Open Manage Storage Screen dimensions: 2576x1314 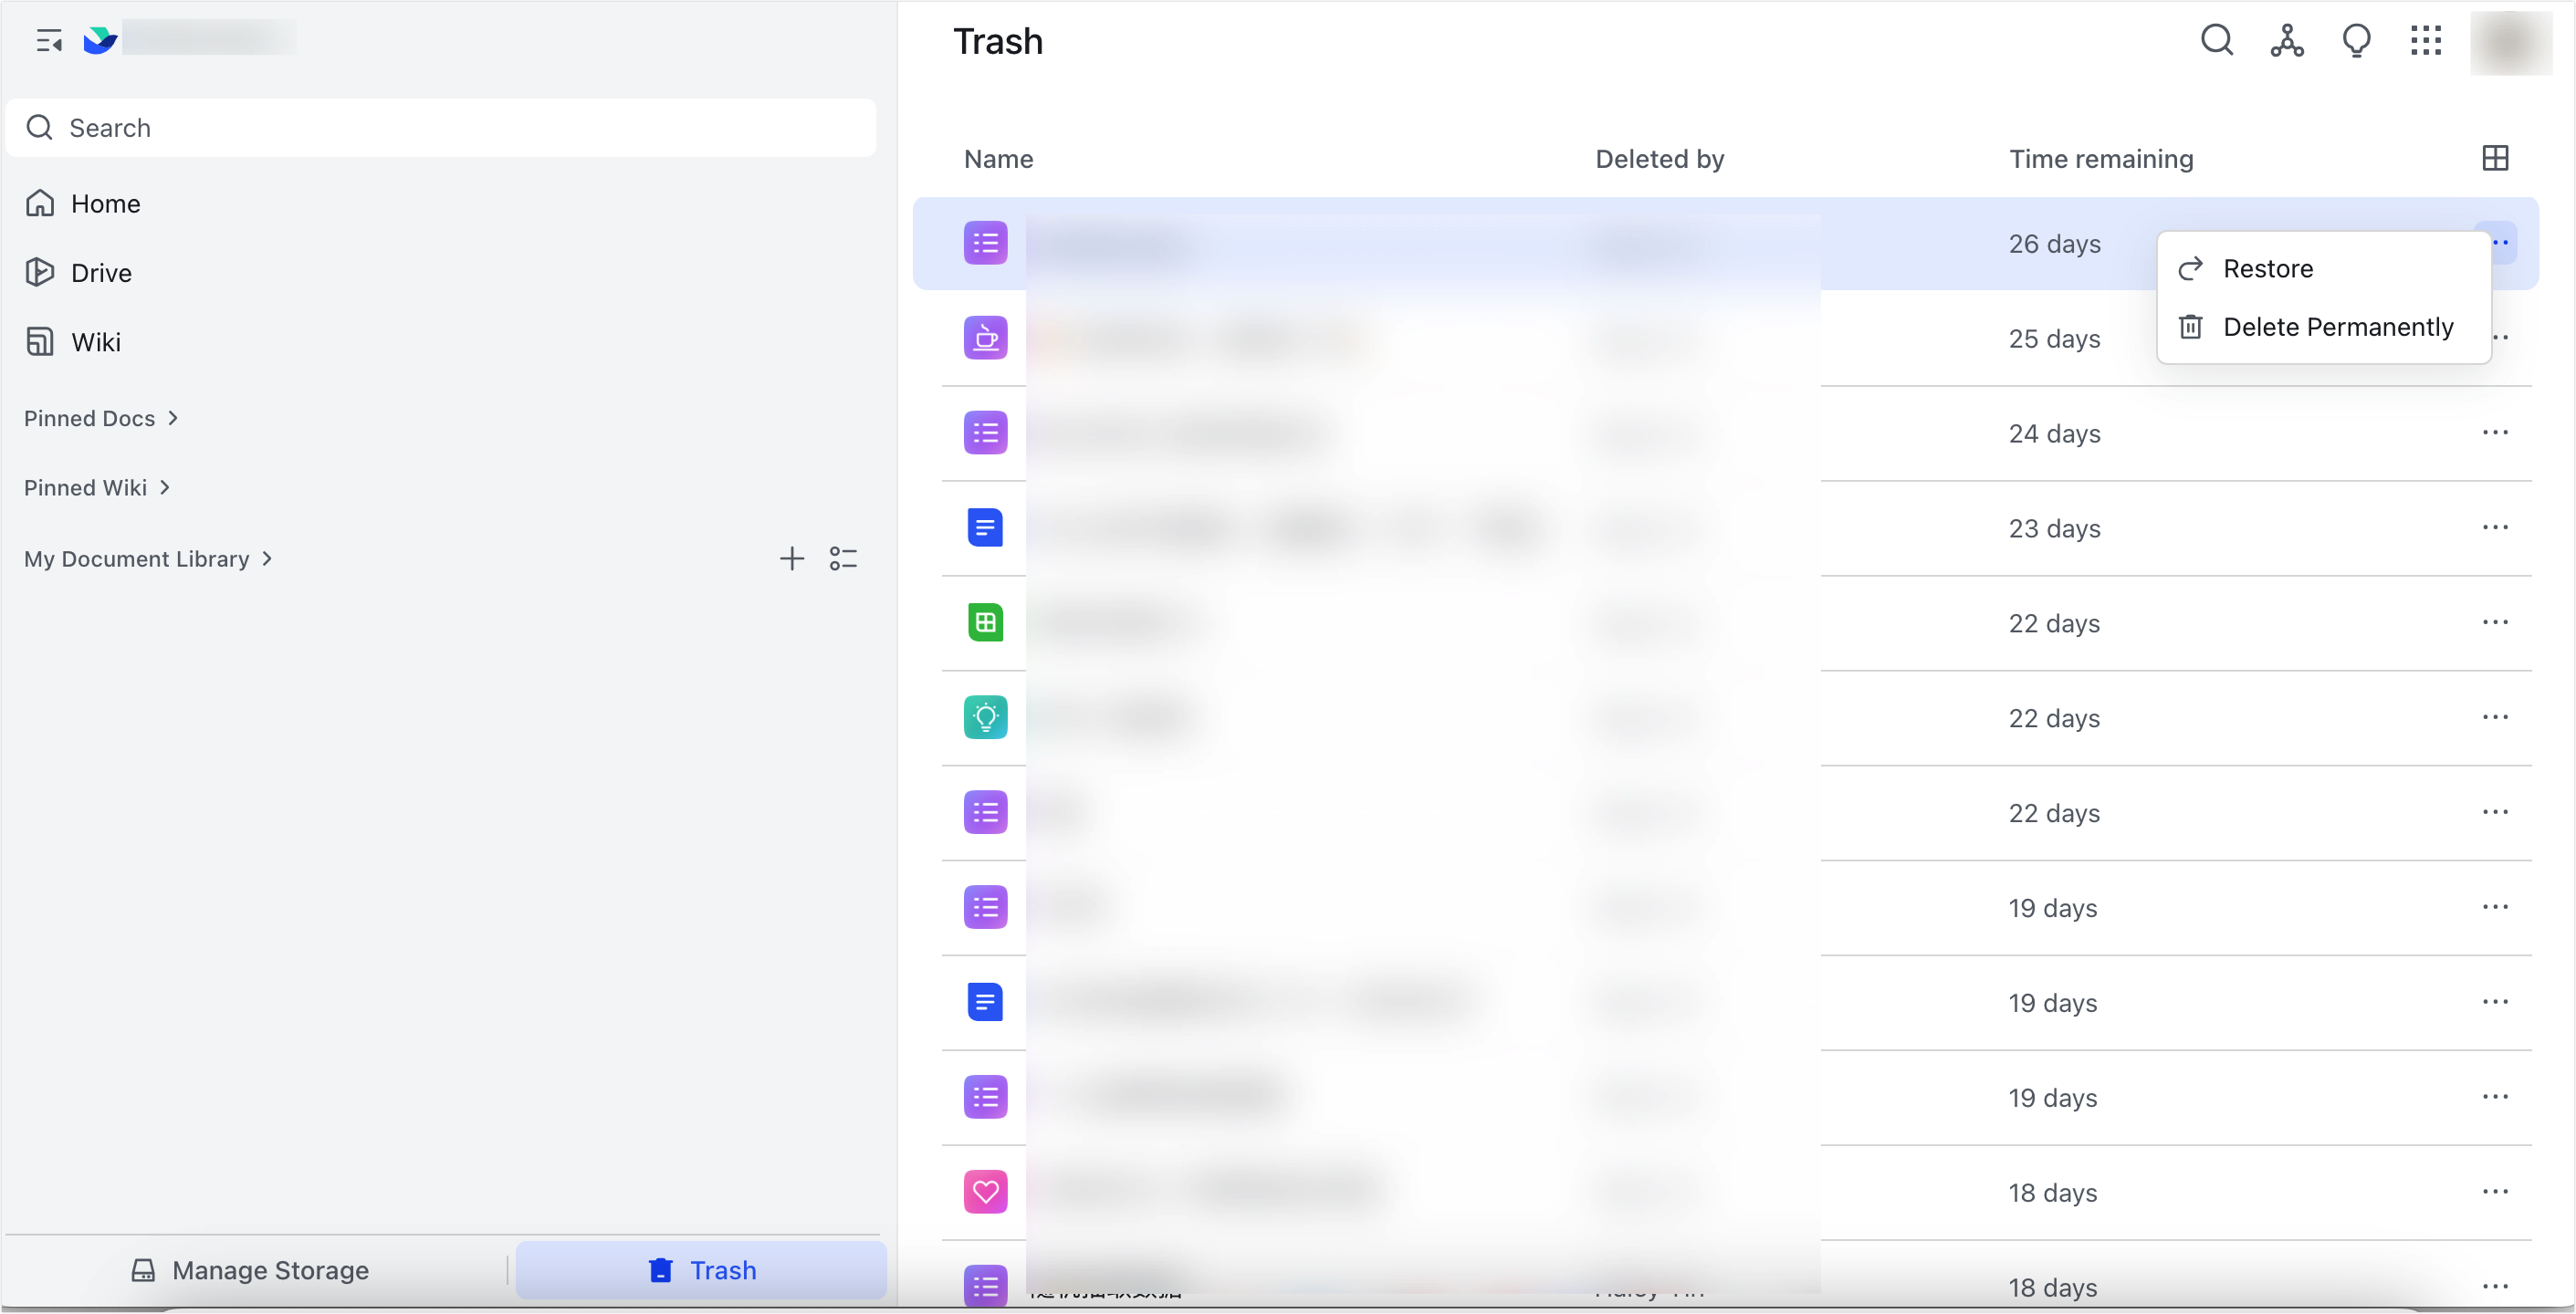click(x=270, y=1270)
